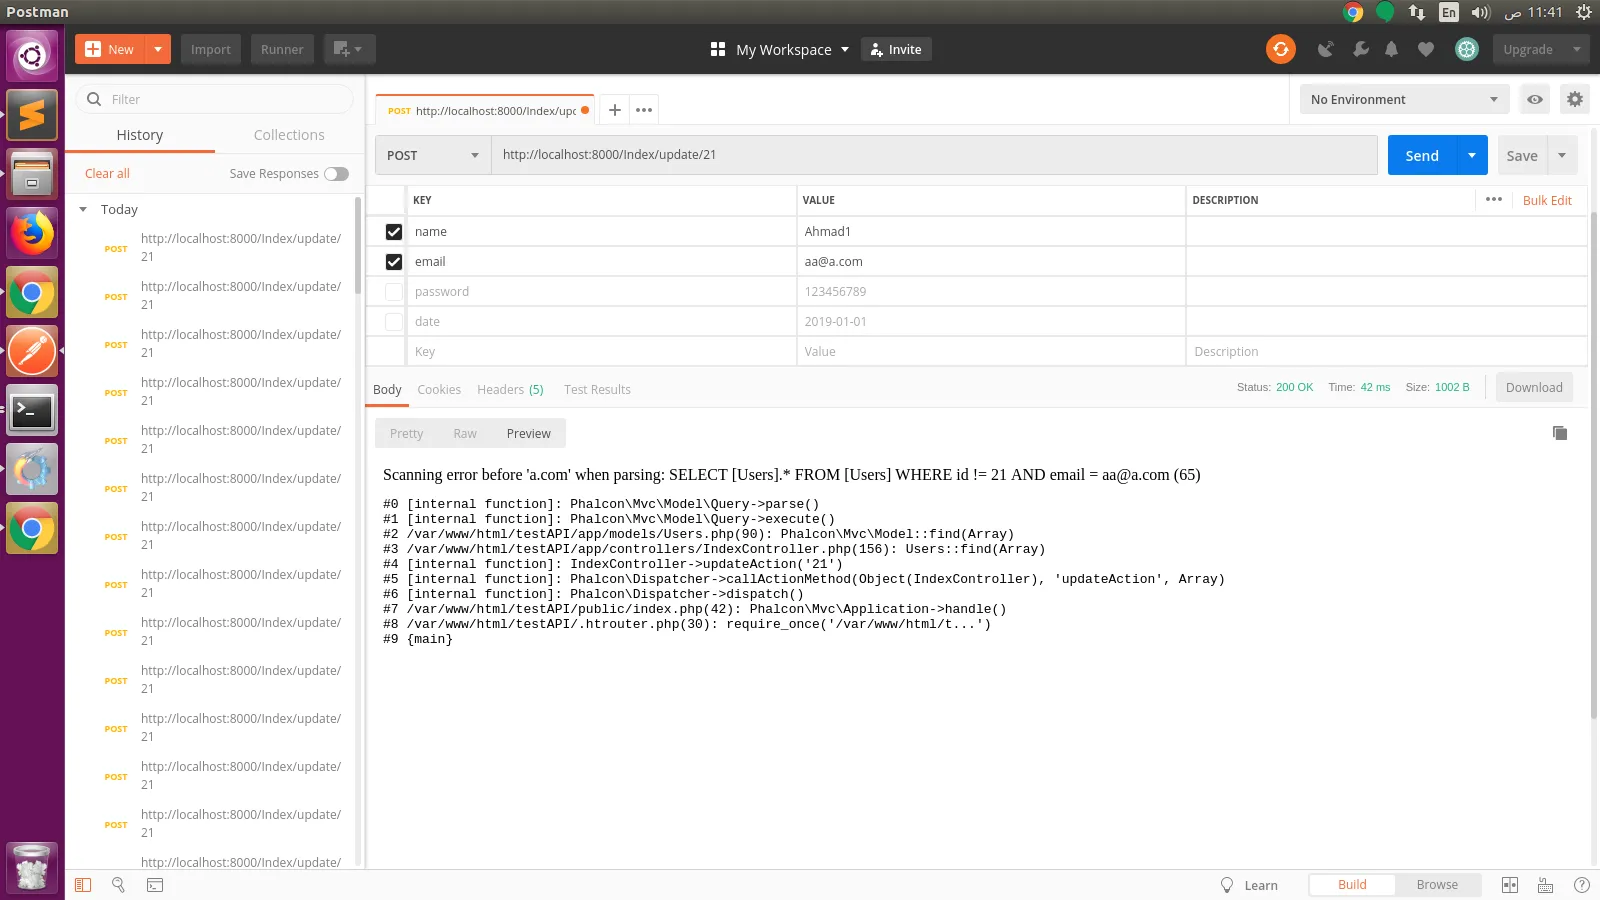Click the history Filter search field
This screenshot has height=900, width=1600.
[215, 99]
